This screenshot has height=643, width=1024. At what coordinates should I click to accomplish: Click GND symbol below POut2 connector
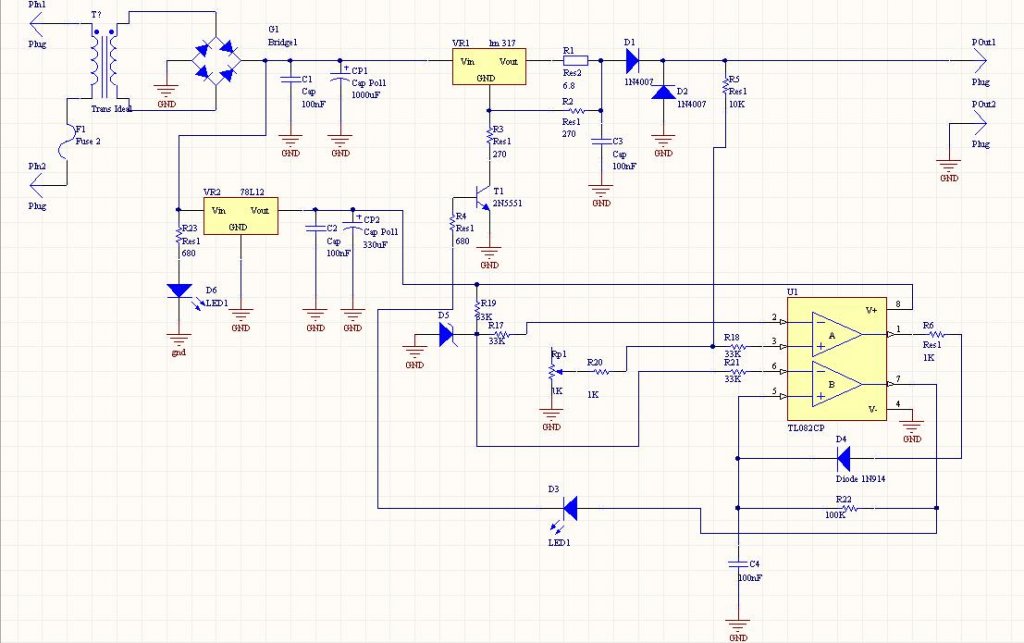click(949, 168)
